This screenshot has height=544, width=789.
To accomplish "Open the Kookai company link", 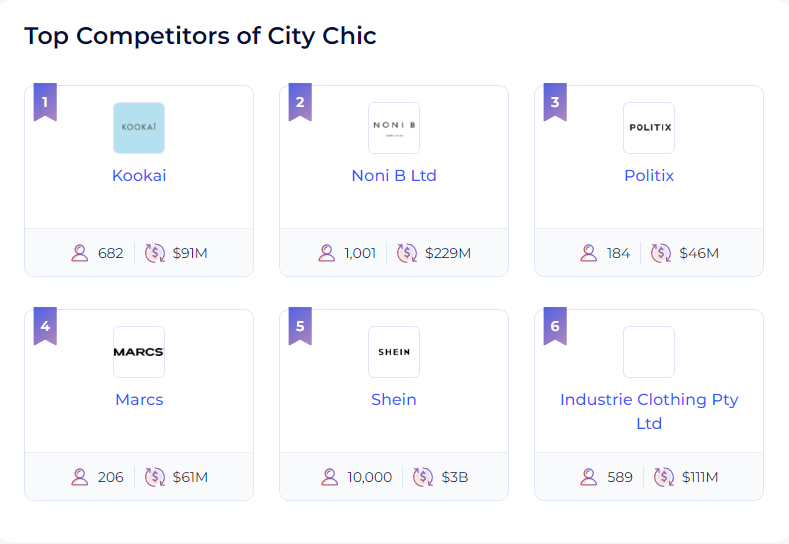I will pyautogui.click(x=139, y=175).
